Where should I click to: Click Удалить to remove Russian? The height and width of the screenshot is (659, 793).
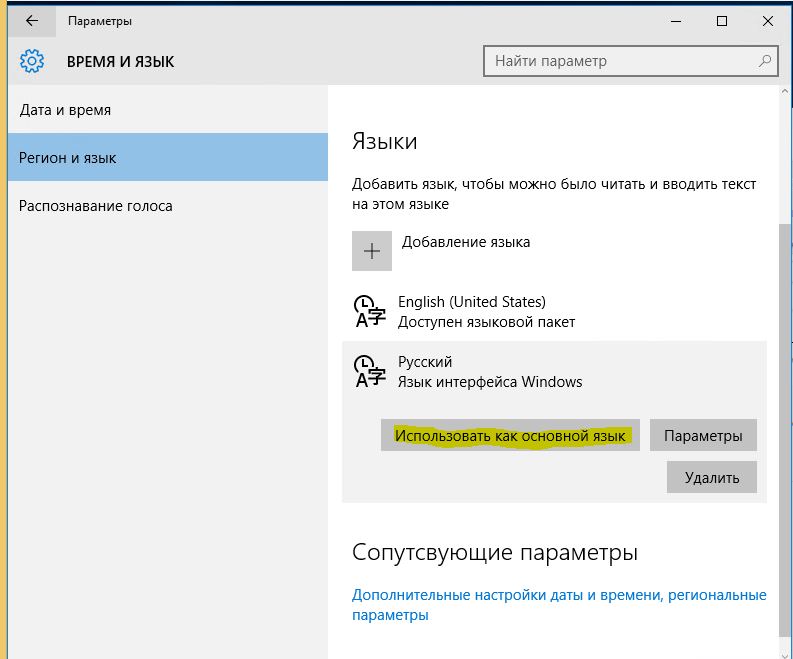click(x=712, y=477)
